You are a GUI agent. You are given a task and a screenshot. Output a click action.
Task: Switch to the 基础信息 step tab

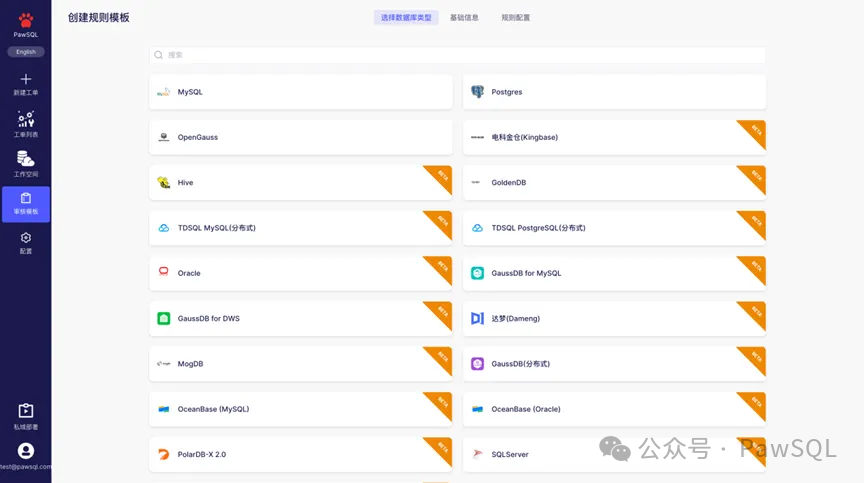click(x=464, y=18)
